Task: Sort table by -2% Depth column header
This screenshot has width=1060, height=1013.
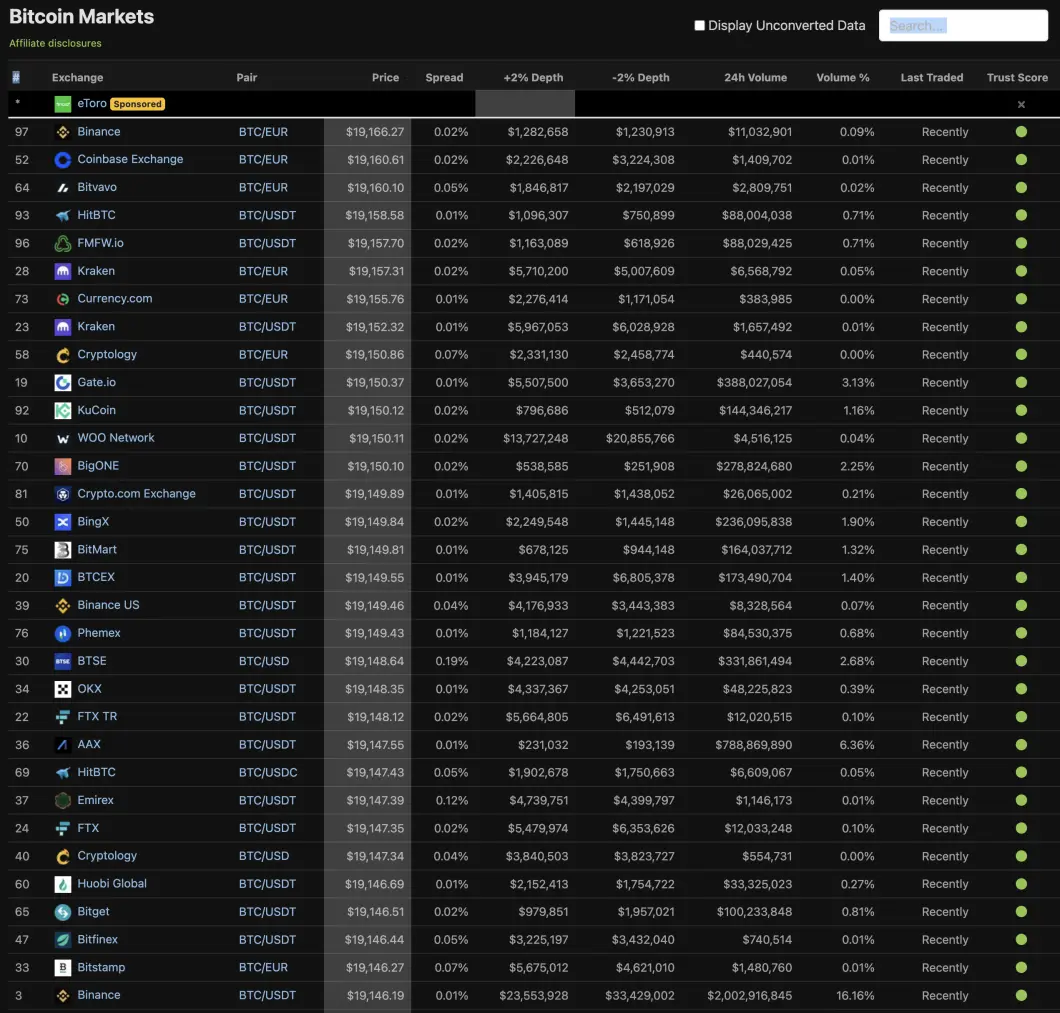Action: pos(641,78)
